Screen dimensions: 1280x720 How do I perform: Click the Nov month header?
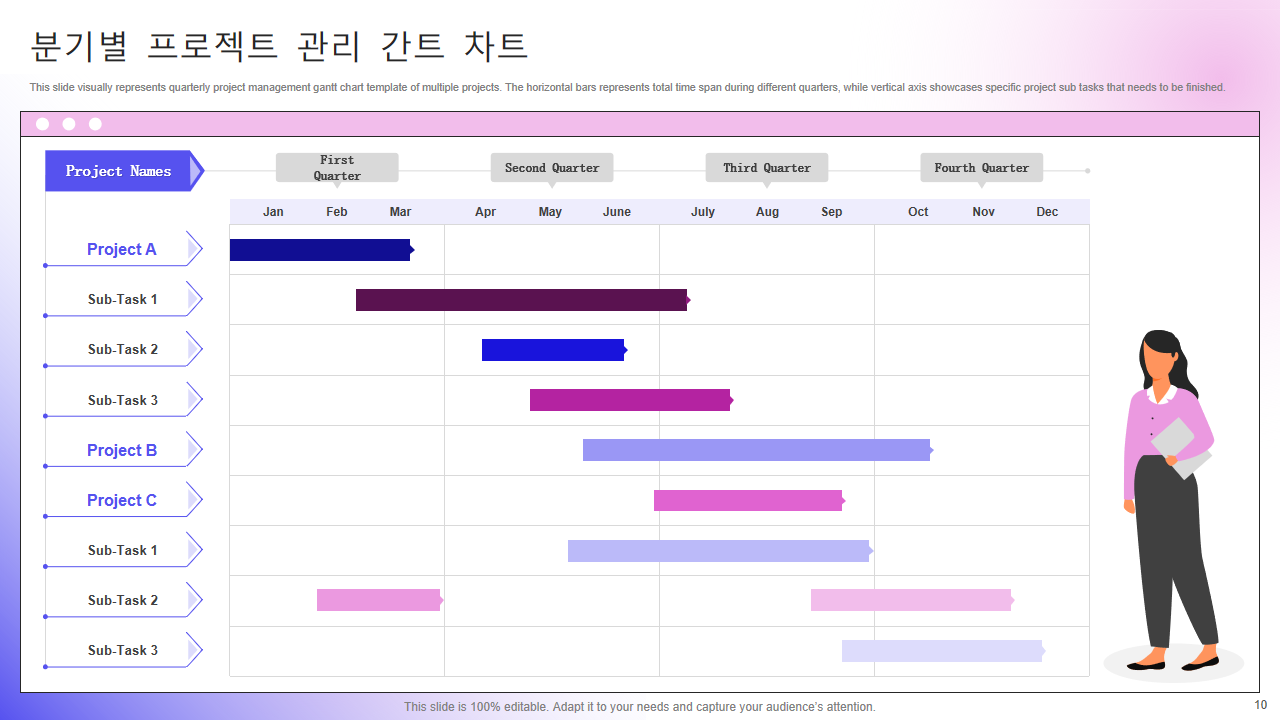coord(984,212)
